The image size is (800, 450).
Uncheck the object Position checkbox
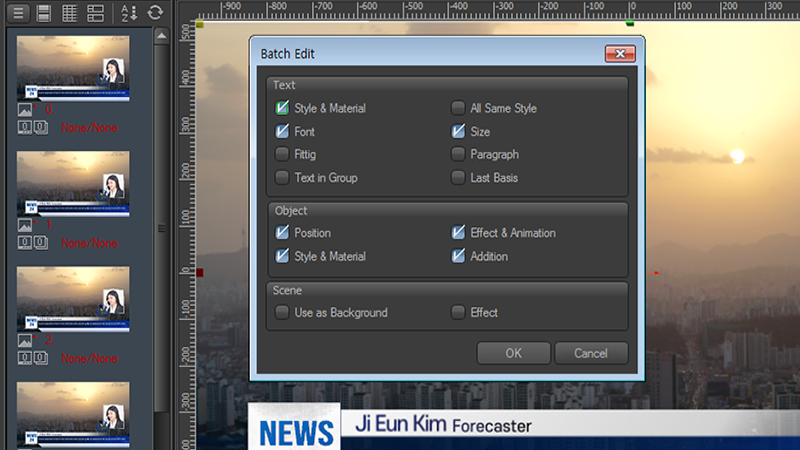(x=282, y=233)
